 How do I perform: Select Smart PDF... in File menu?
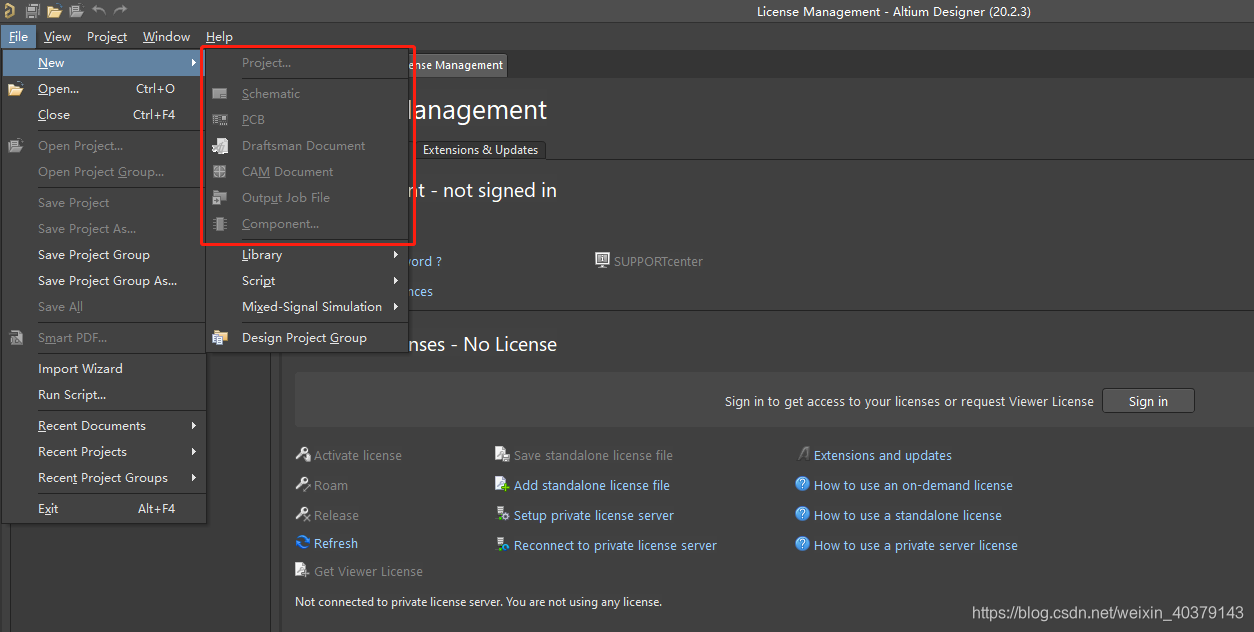104,338
